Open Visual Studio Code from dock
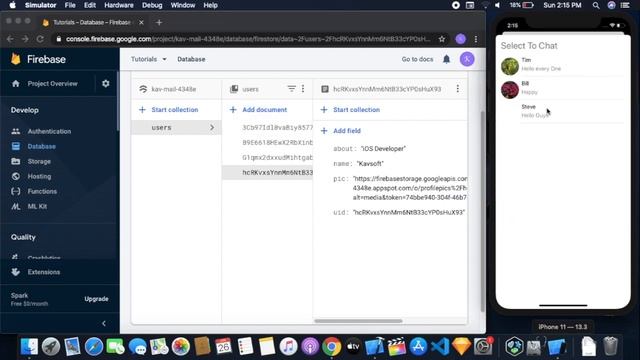 (440, 347)
